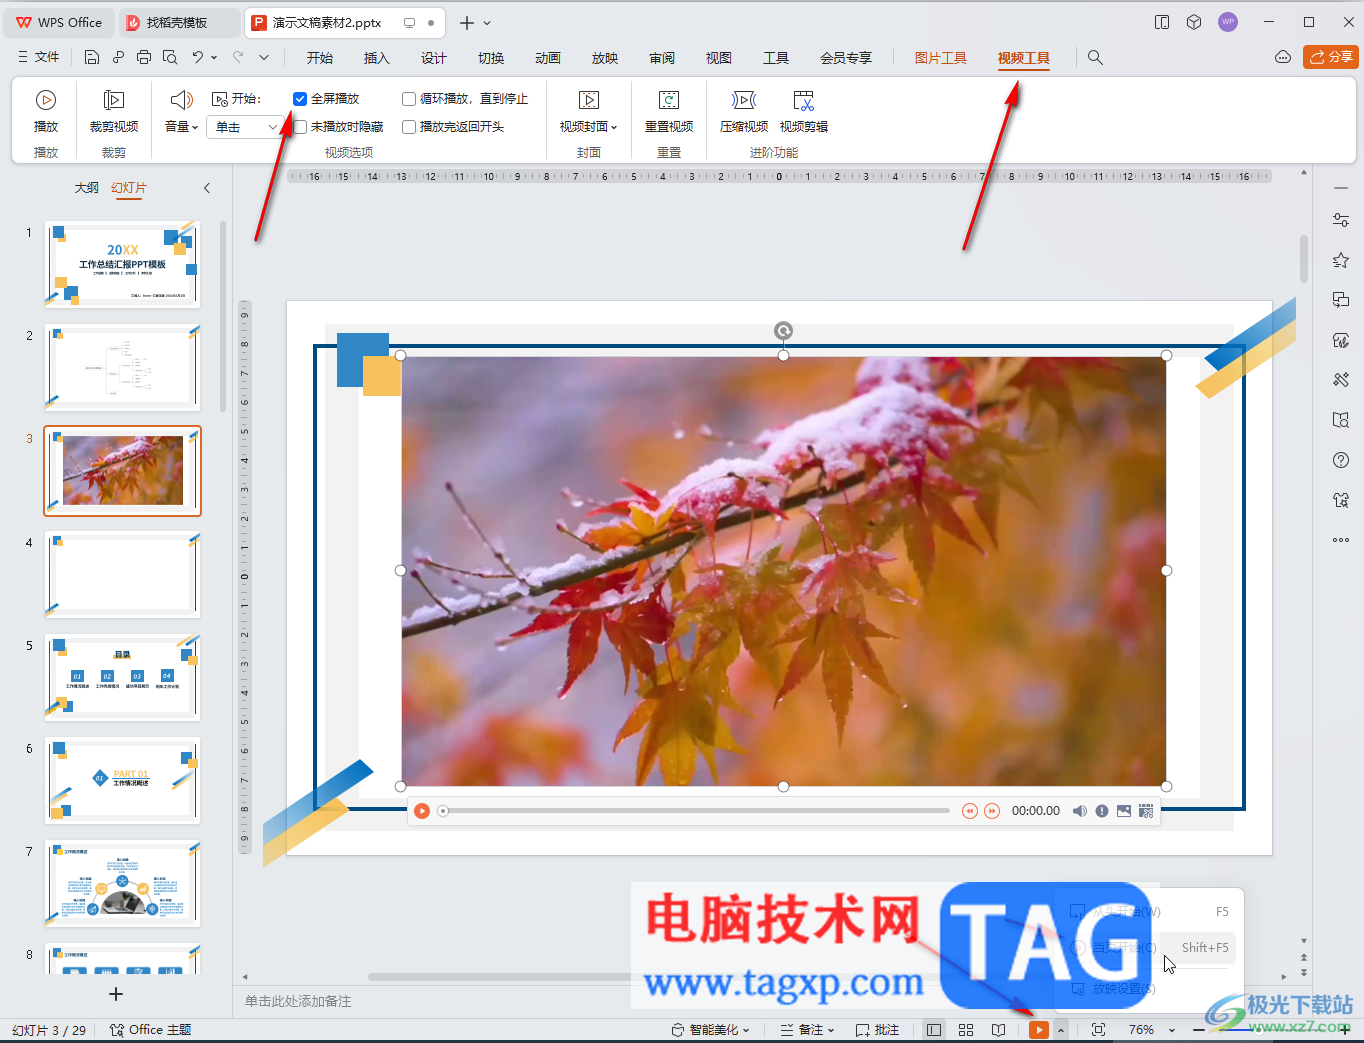Mute the video using player speaker icon
Screen dimensions: 1364x1043
1080,811
